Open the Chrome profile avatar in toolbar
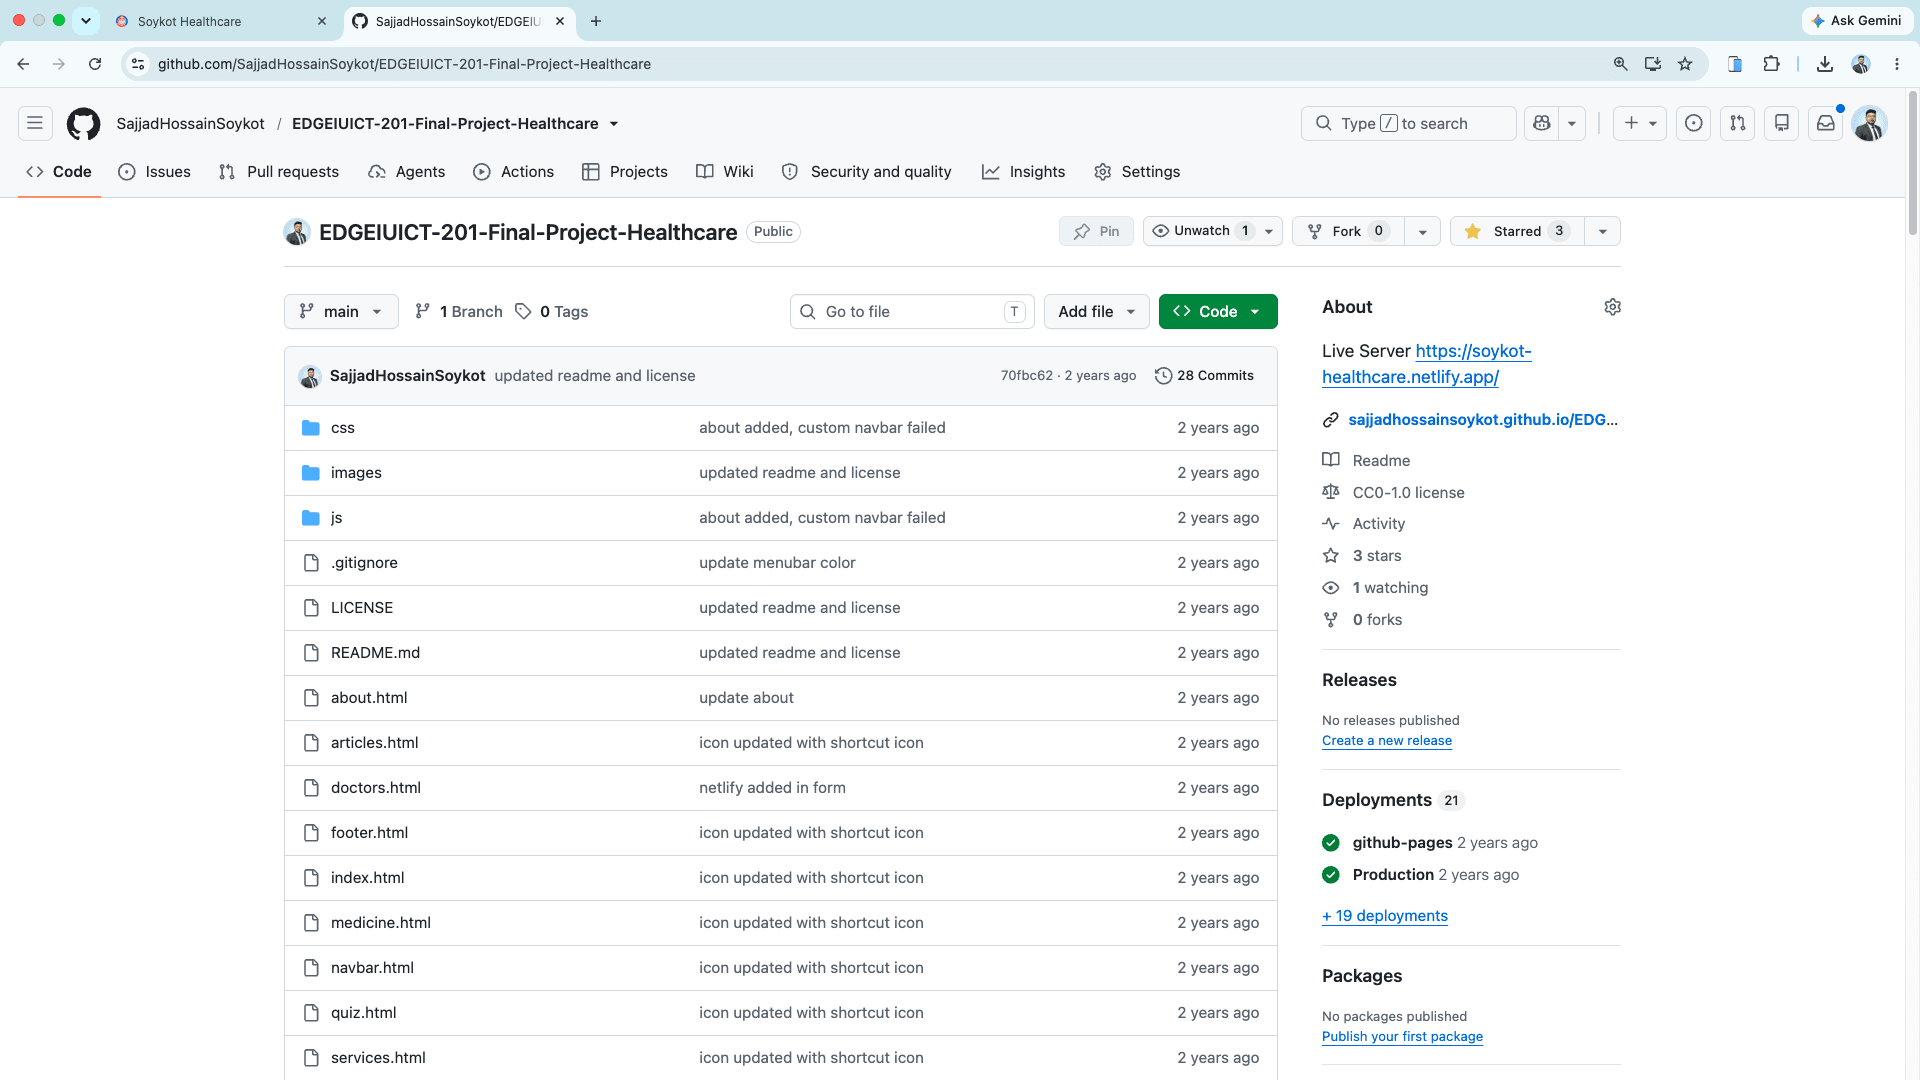This screenshot has height=1080, width=1920. [1861, 64]
